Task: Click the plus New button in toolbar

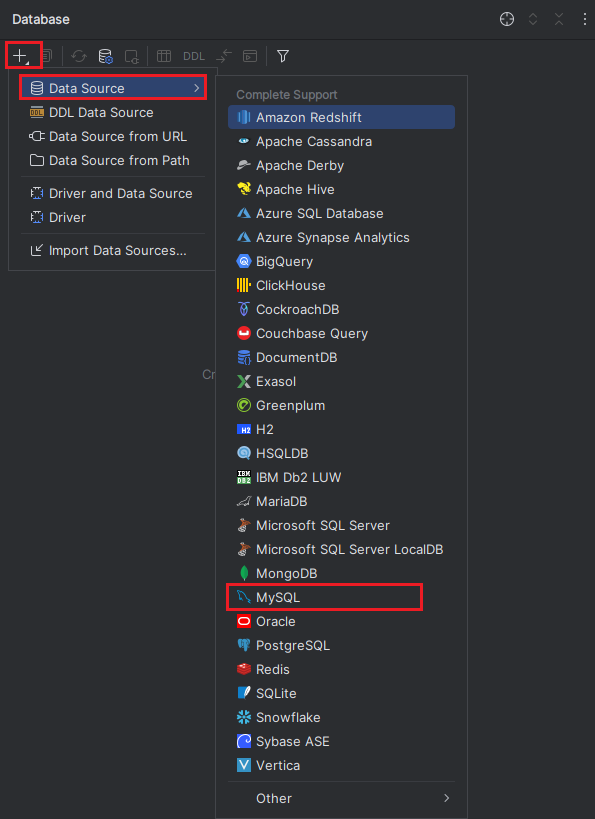Action: coord(21,56)
